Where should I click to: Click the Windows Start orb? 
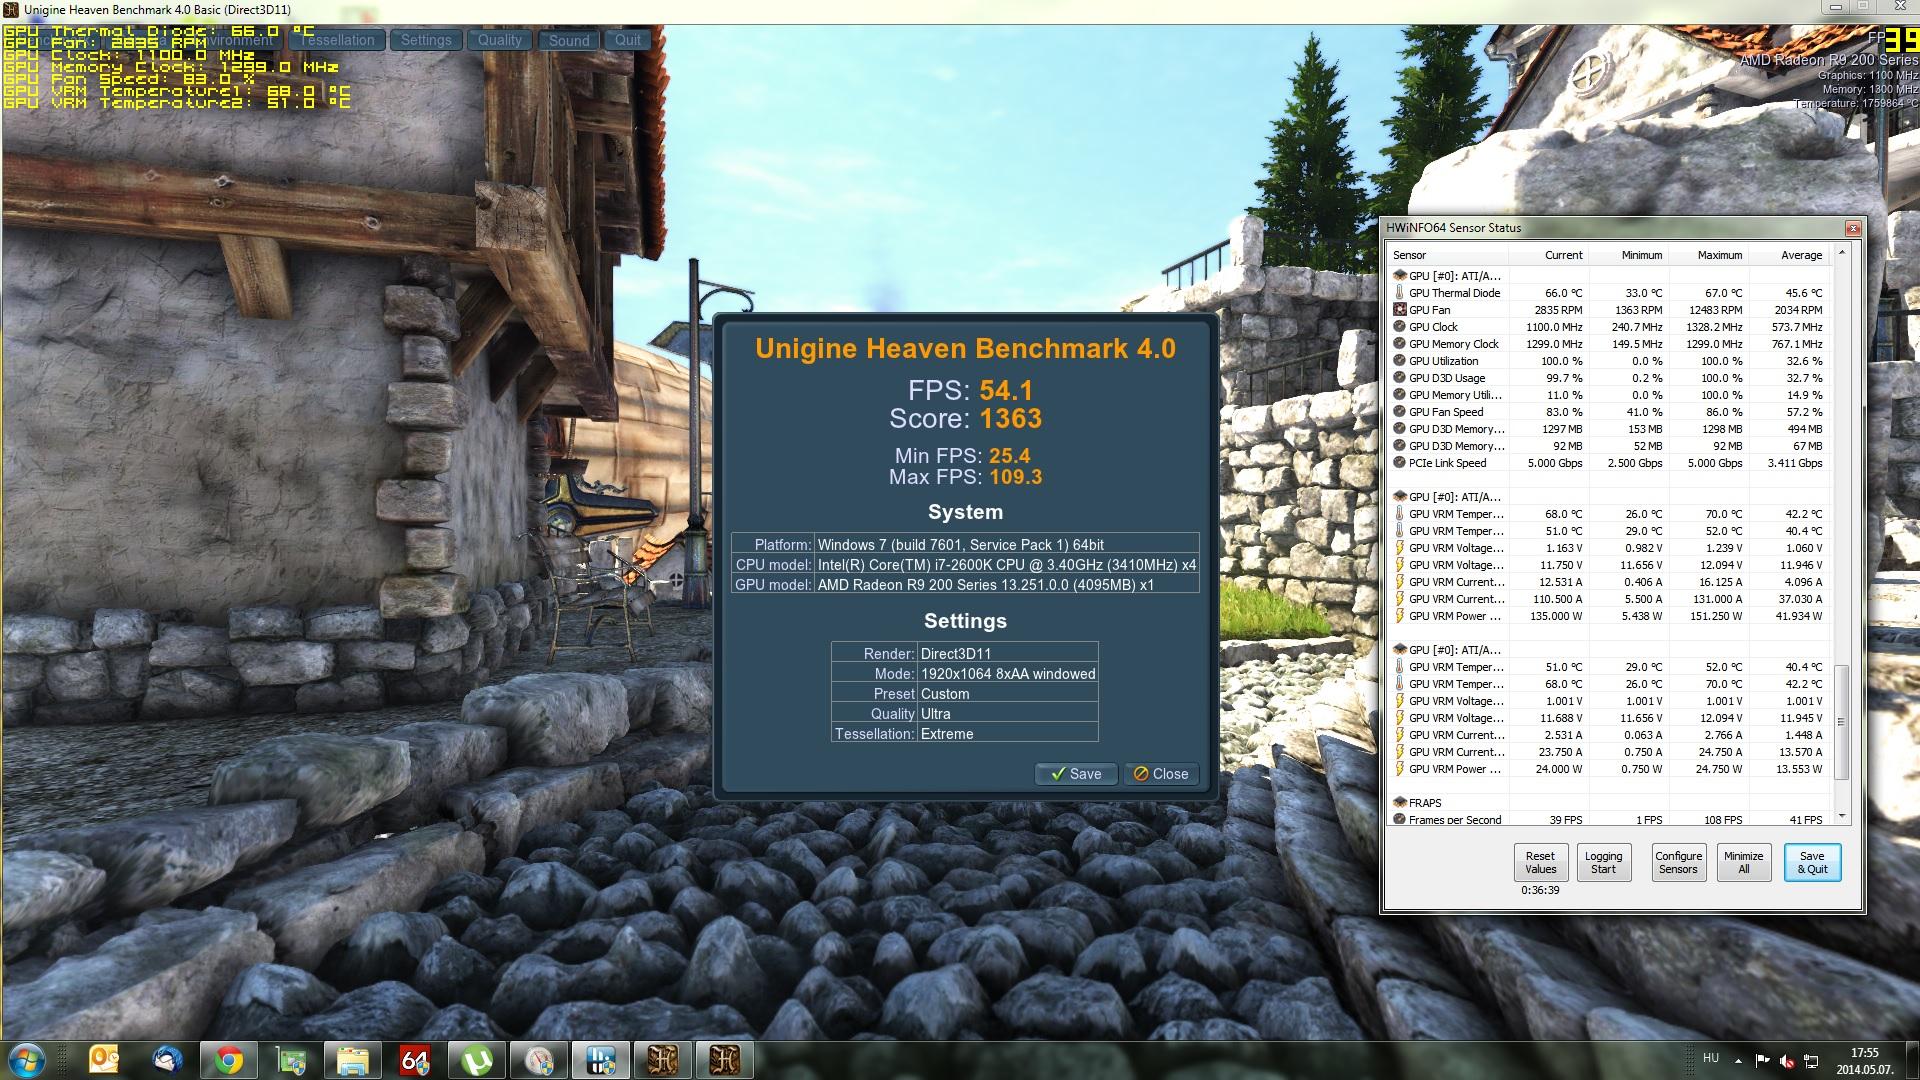coord(27,1060)
